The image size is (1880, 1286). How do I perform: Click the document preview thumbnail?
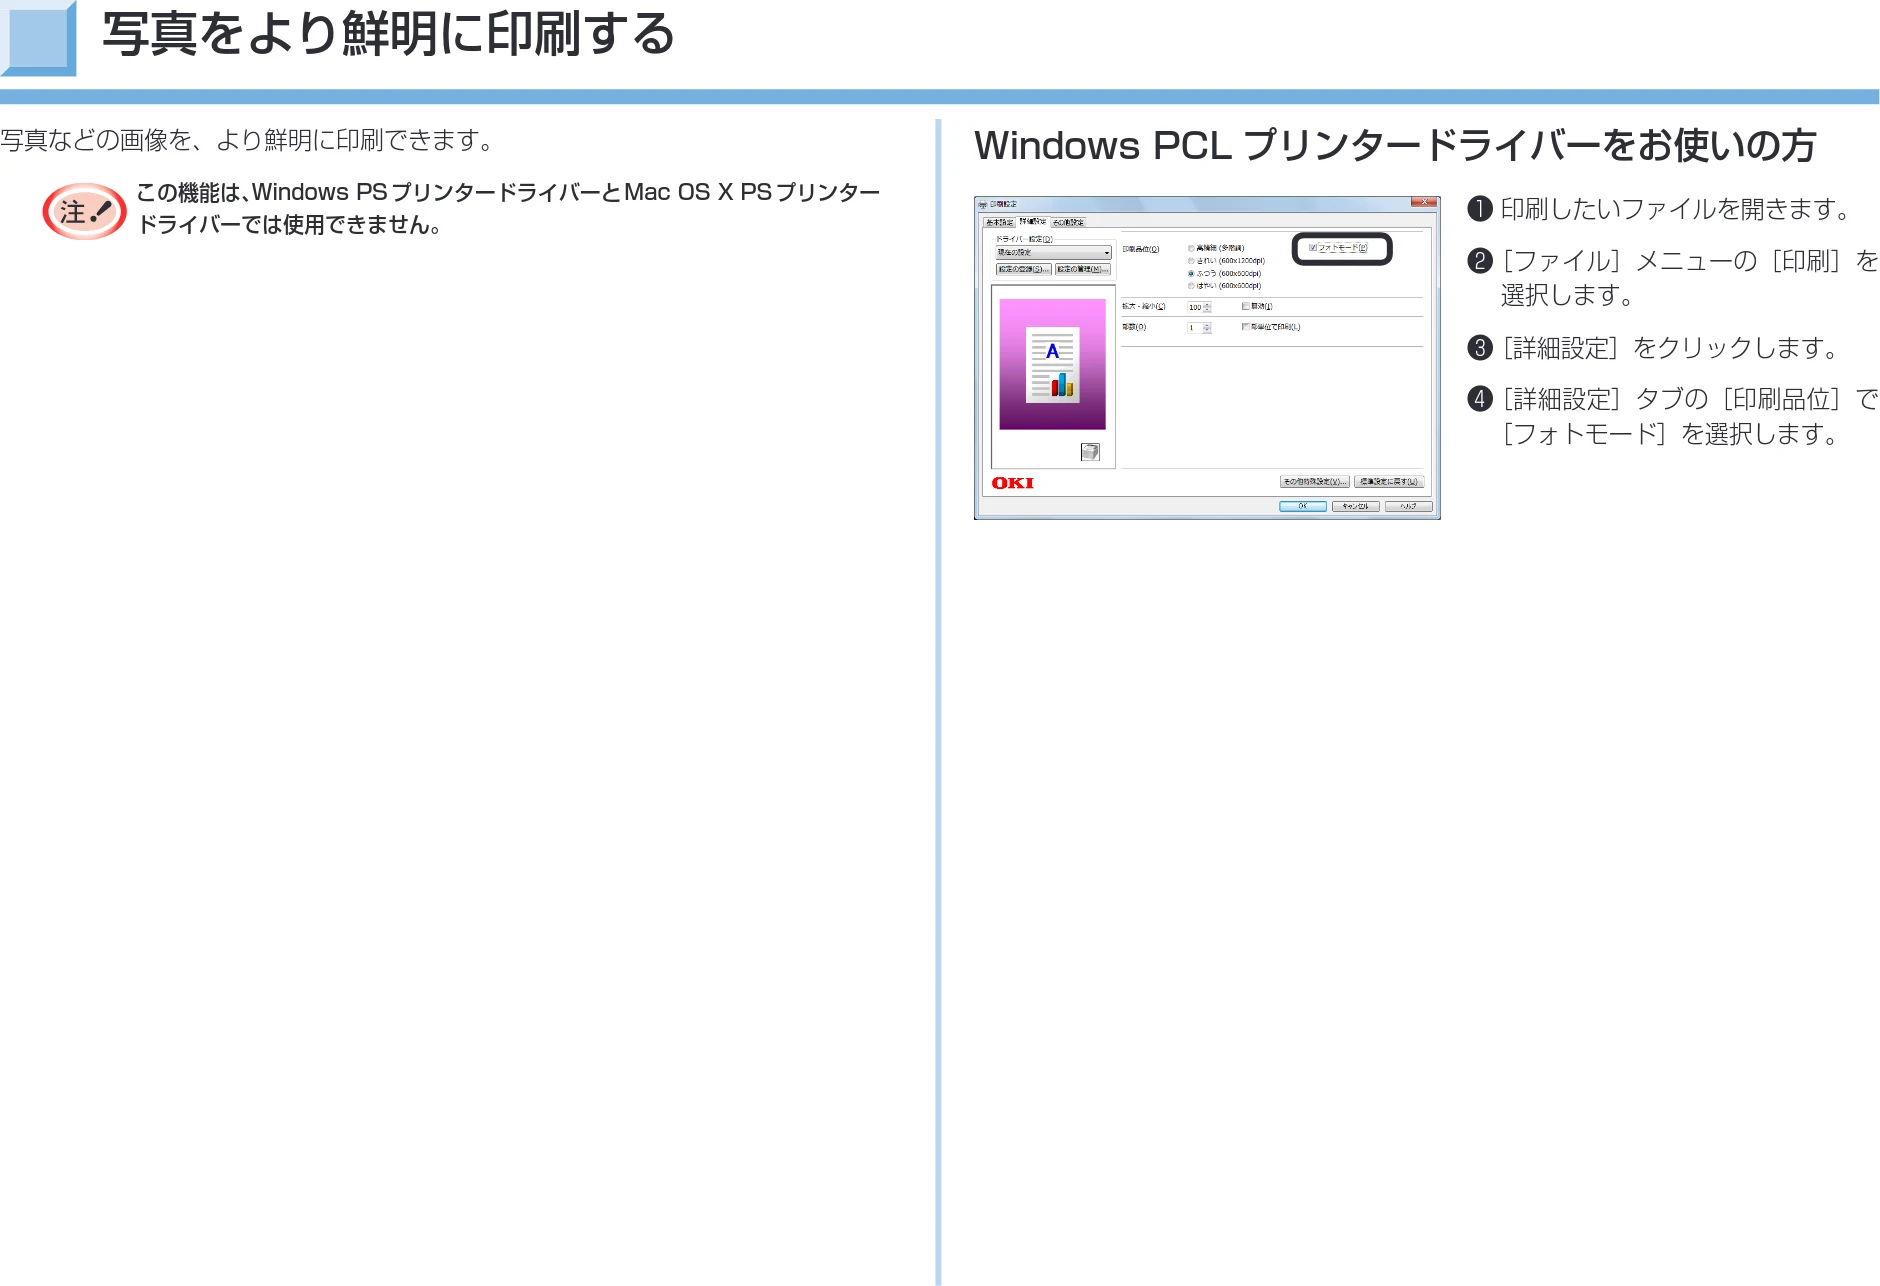1053,365
